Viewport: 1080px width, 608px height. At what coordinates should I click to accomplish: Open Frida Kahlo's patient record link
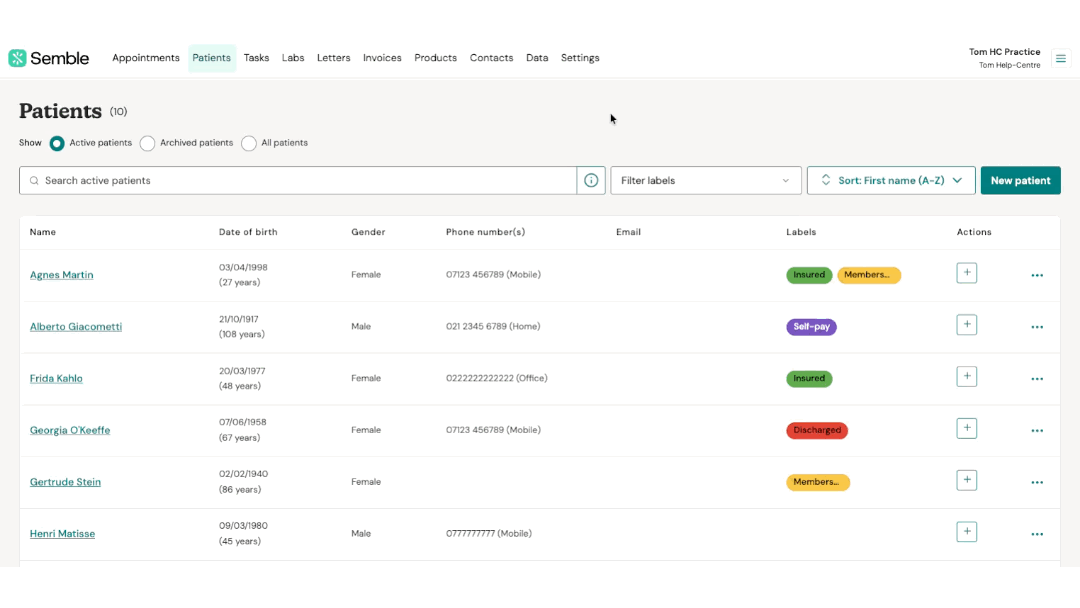(56, 379)
